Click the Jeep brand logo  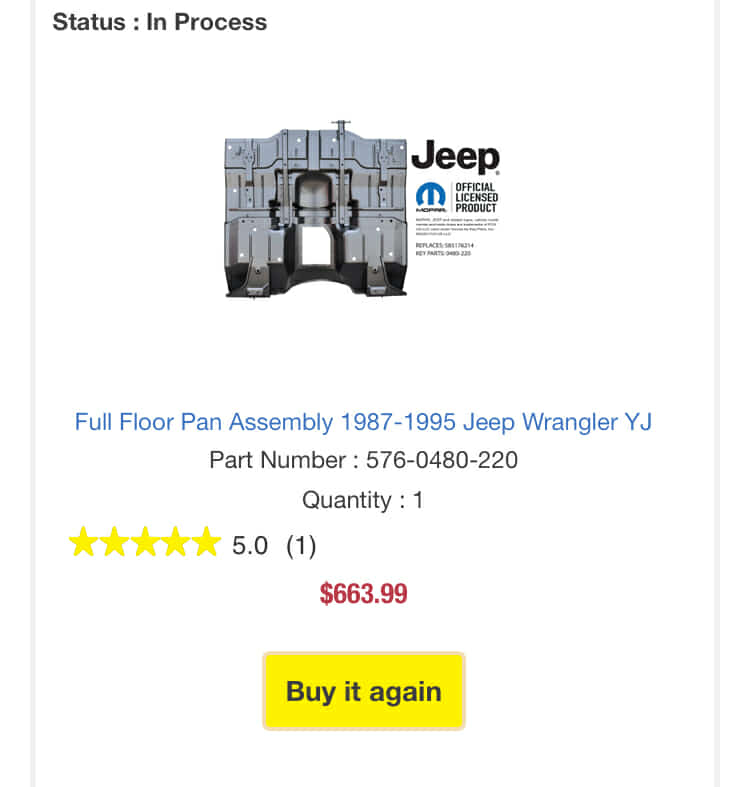[455, 158]
